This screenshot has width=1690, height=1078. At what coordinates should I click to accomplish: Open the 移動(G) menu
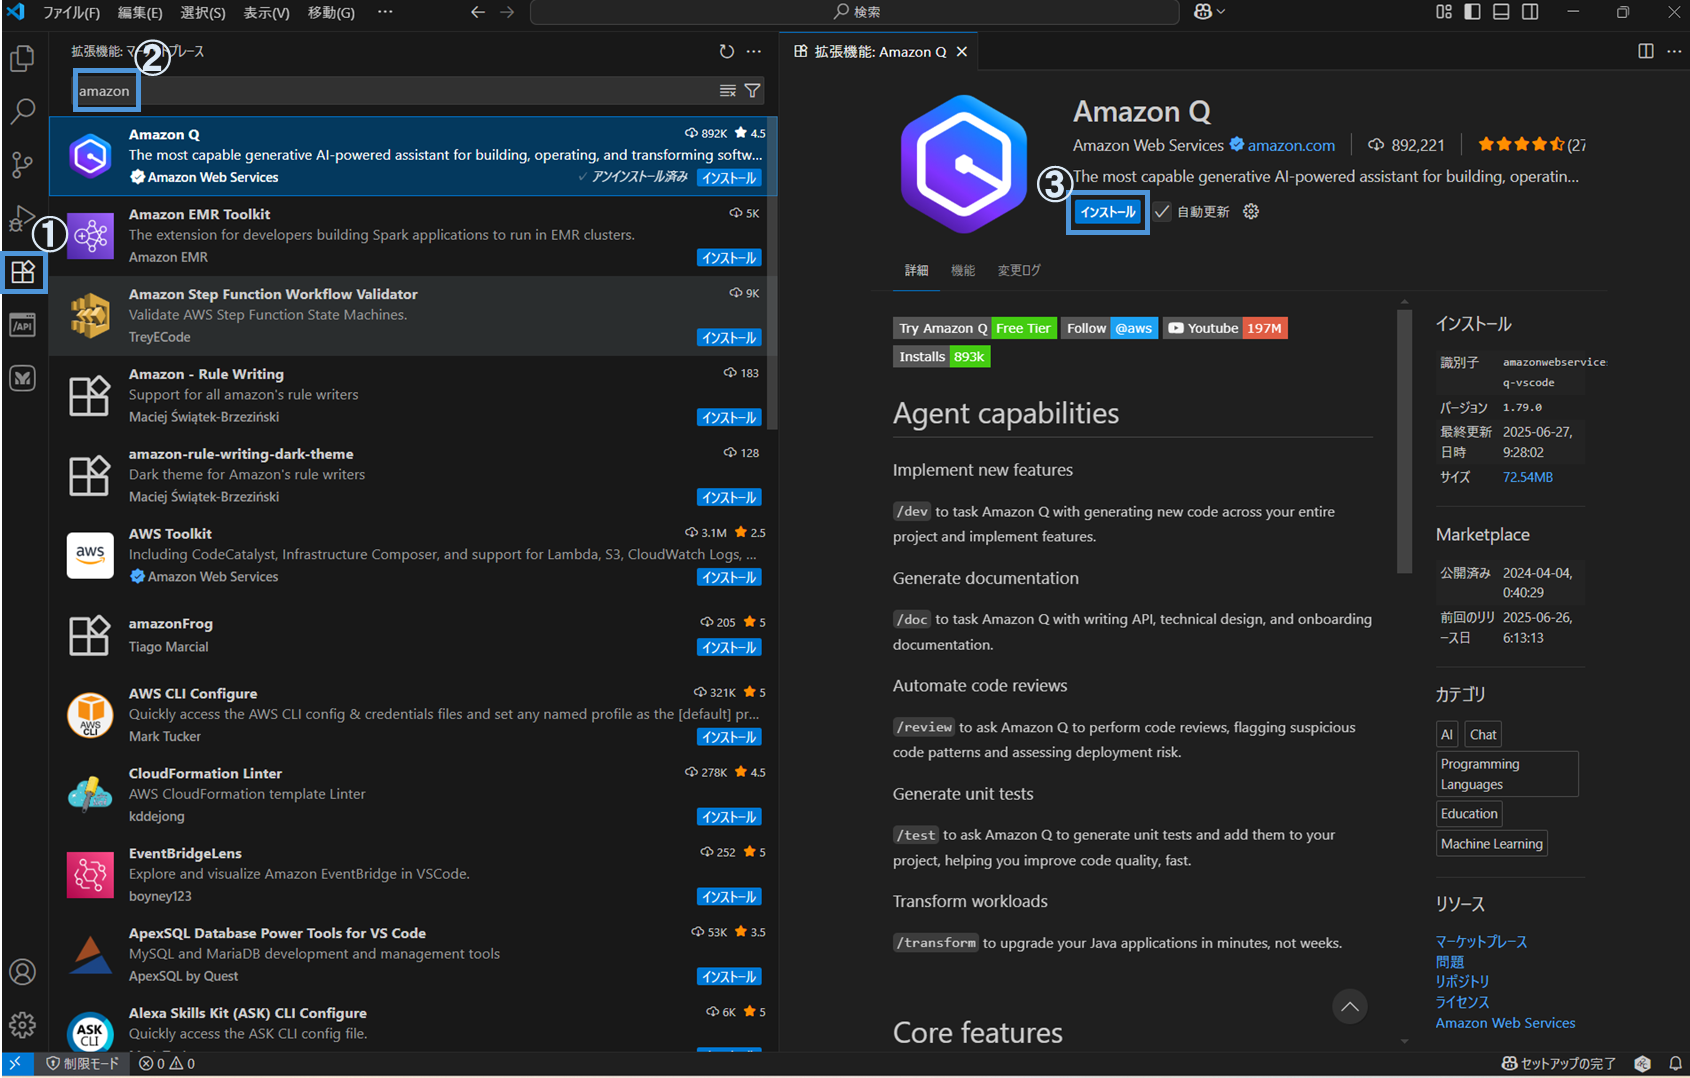click(331, 12)
